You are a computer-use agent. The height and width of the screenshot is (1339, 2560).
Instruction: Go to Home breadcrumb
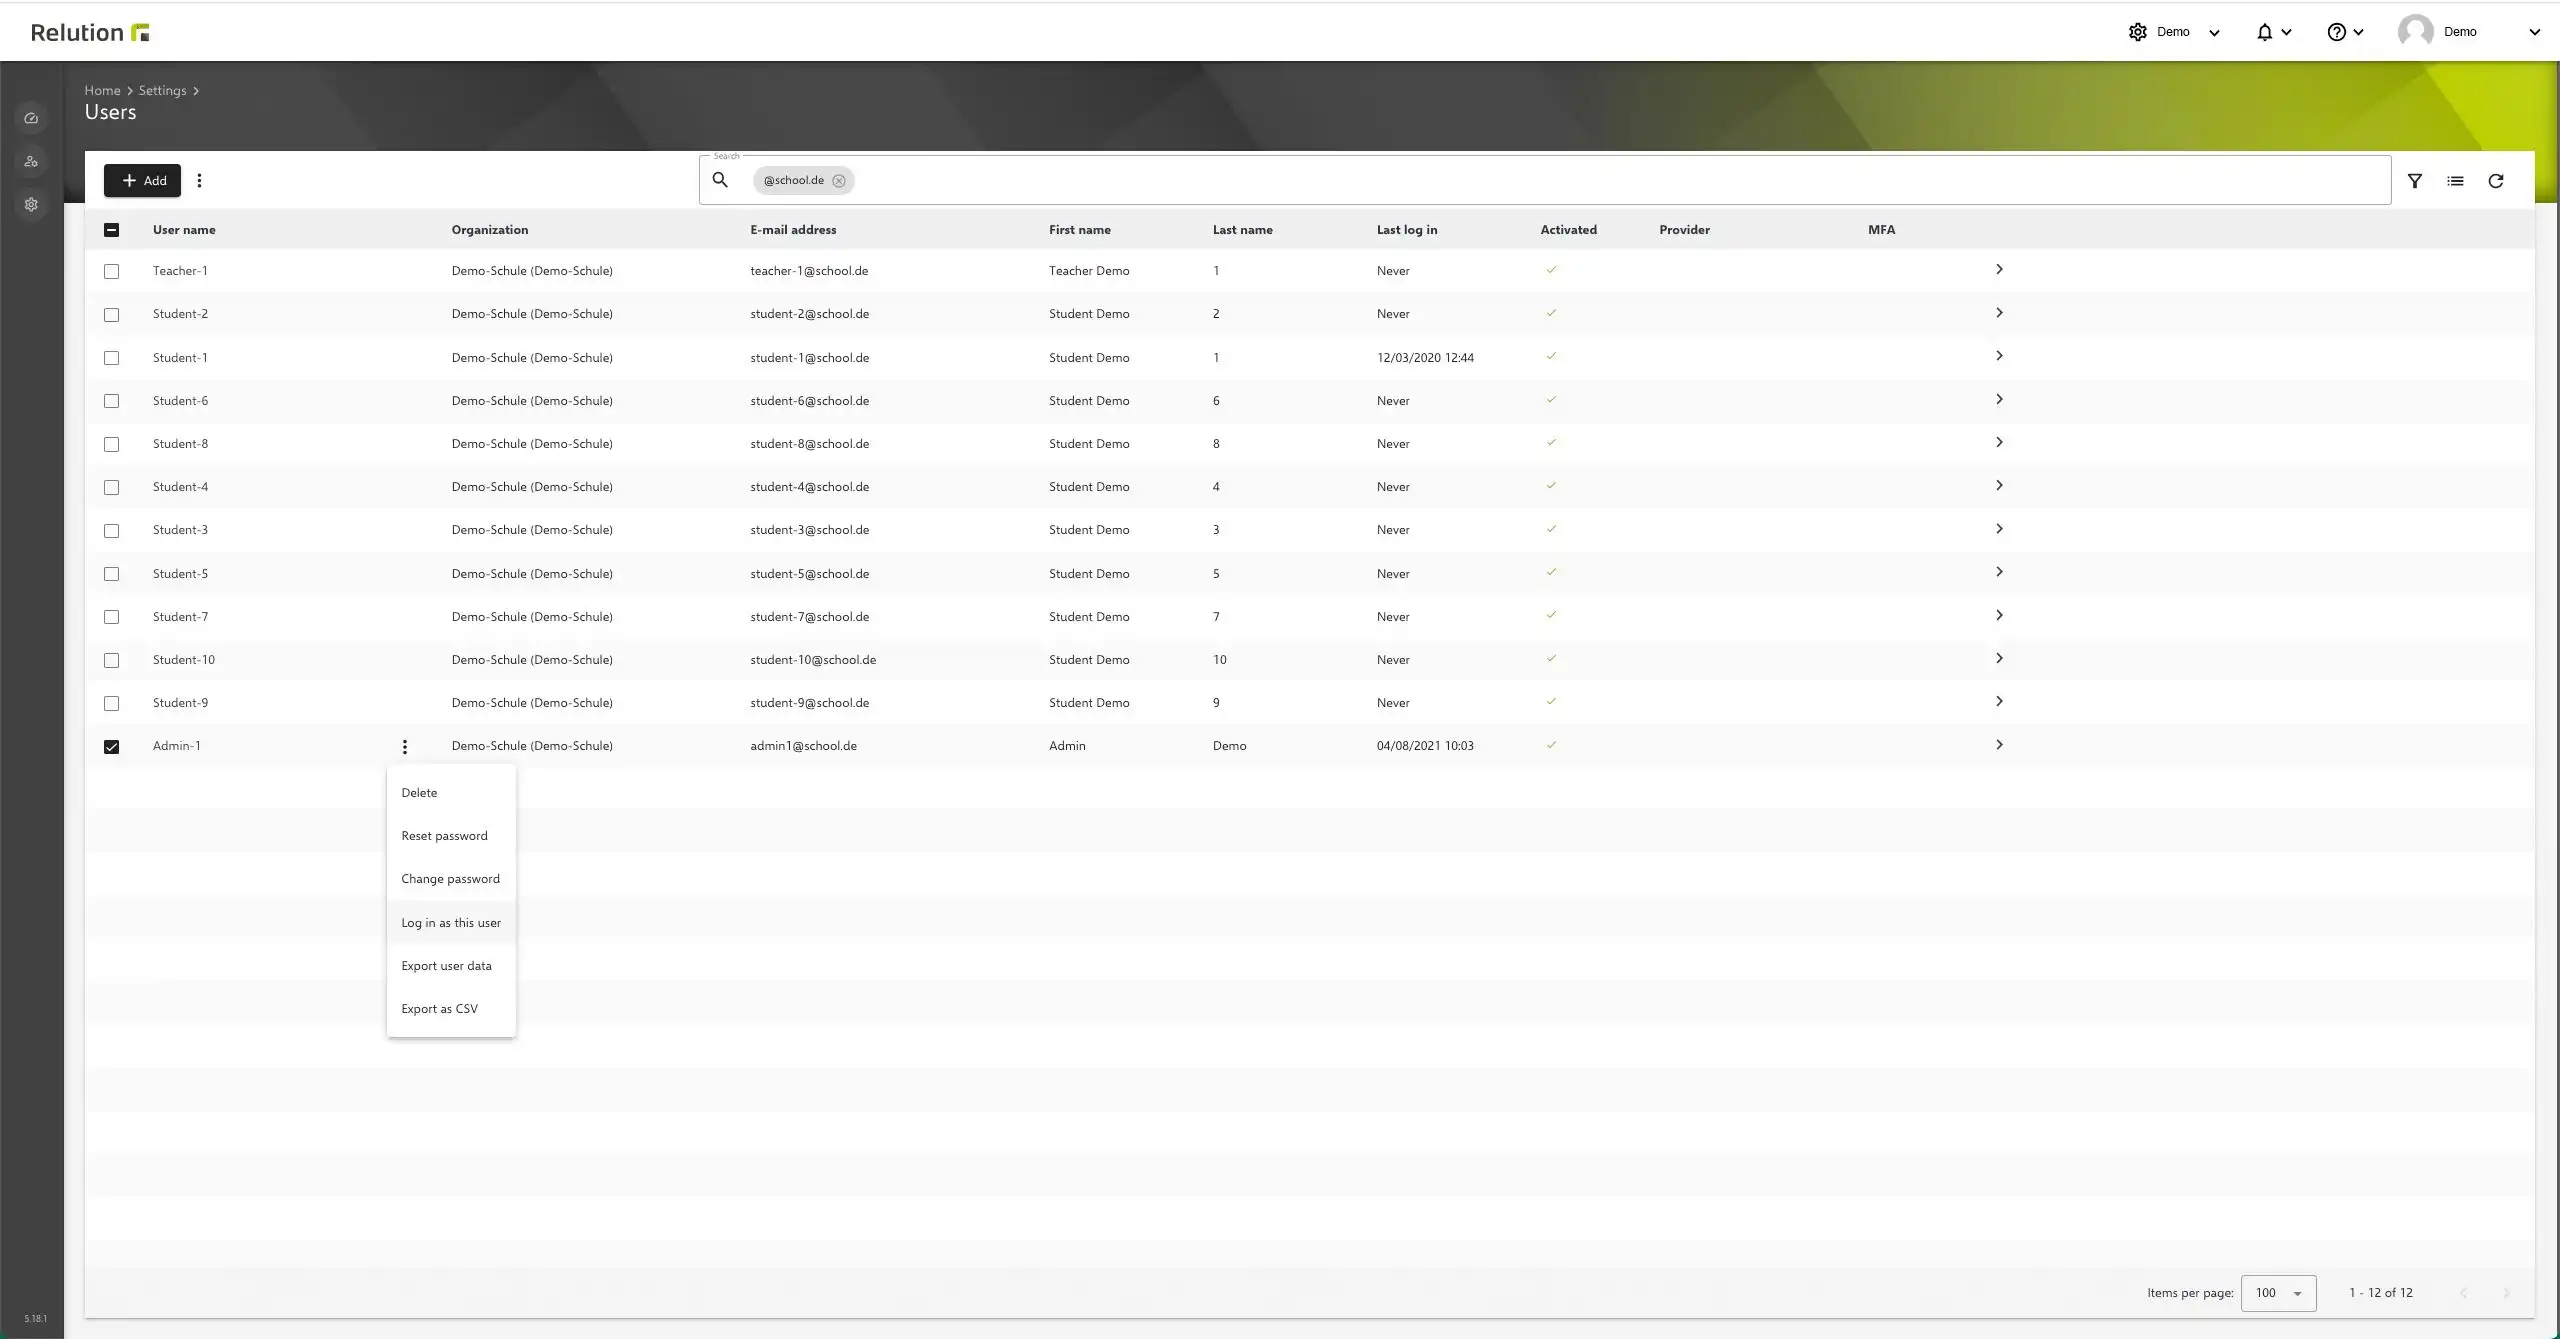click(102, 91)
